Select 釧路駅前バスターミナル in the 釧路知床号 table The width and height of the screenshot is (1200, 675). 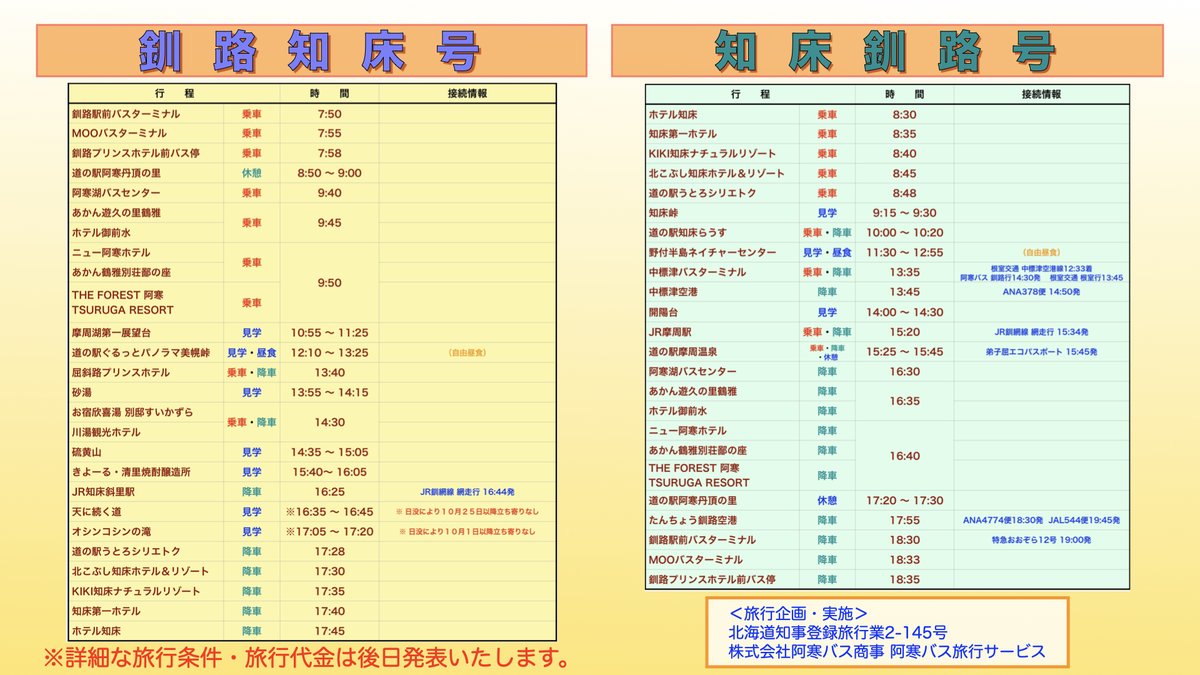[126, 114]
